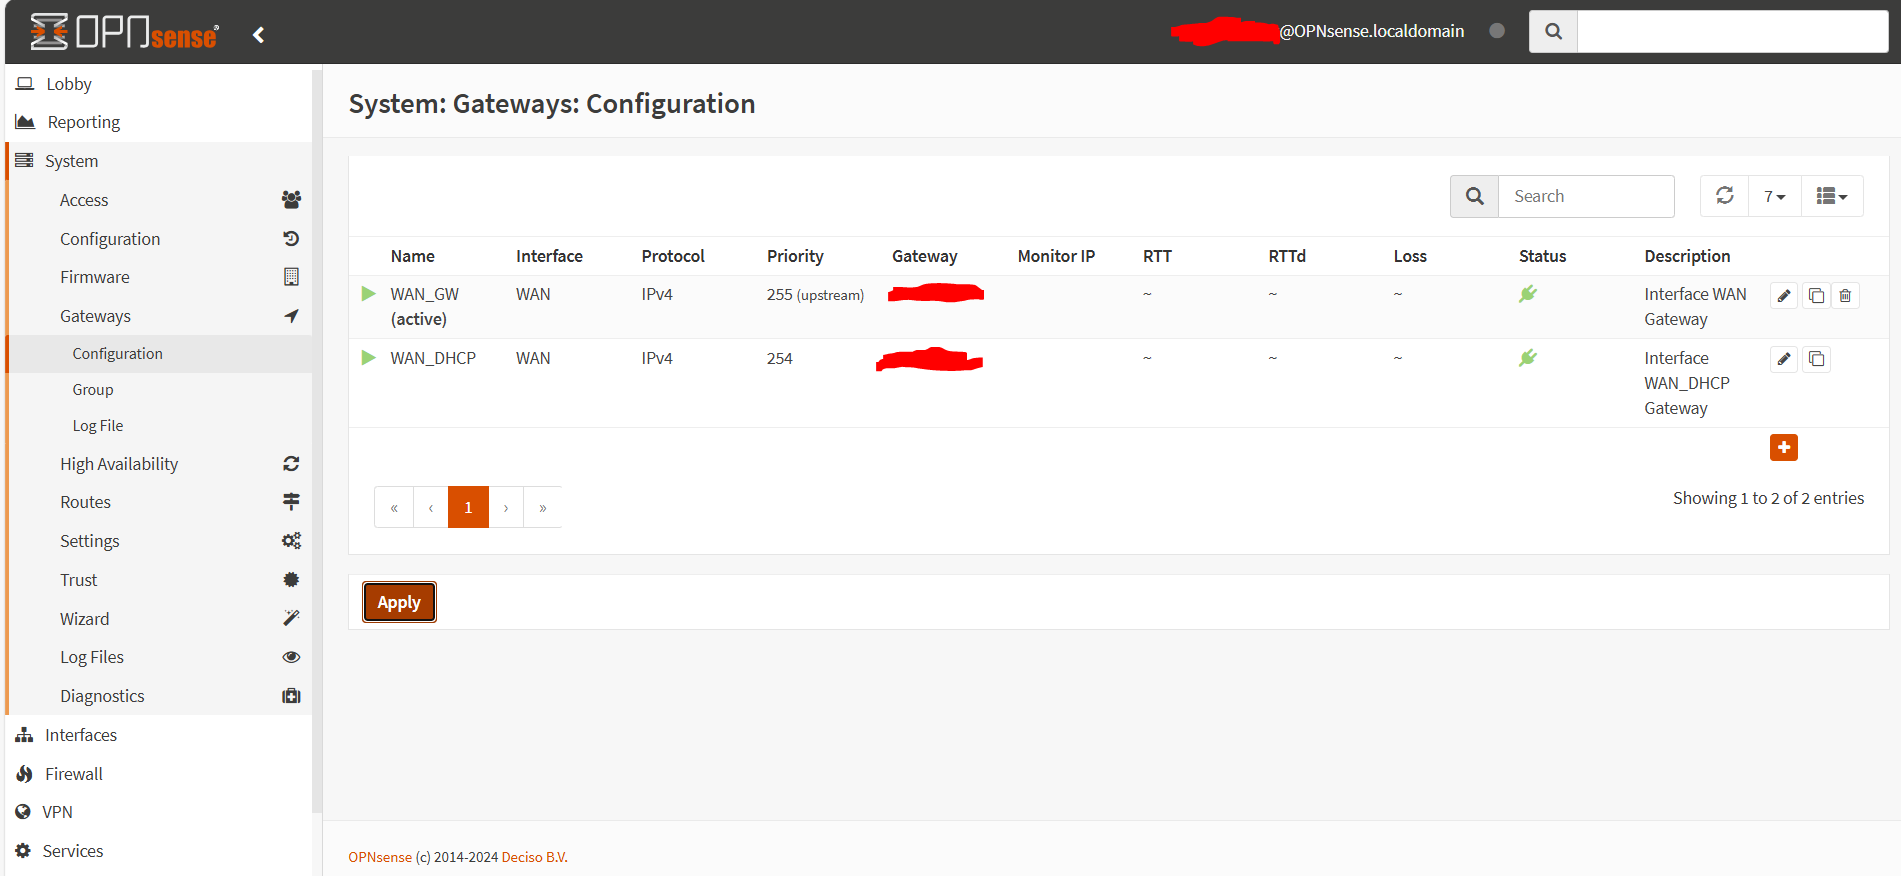Click the WAN_GW status plug icon
Viewport: 1901px width, 876px height.
click(x=1528, y=294)
